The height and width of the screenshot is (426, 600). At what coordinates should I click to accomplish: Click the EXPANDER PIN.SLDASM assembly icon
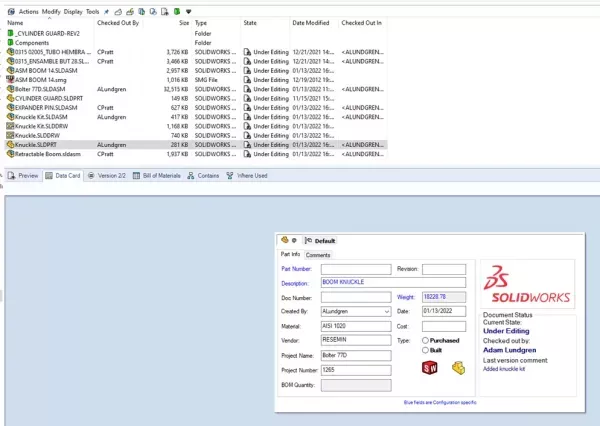pos(11,107)
